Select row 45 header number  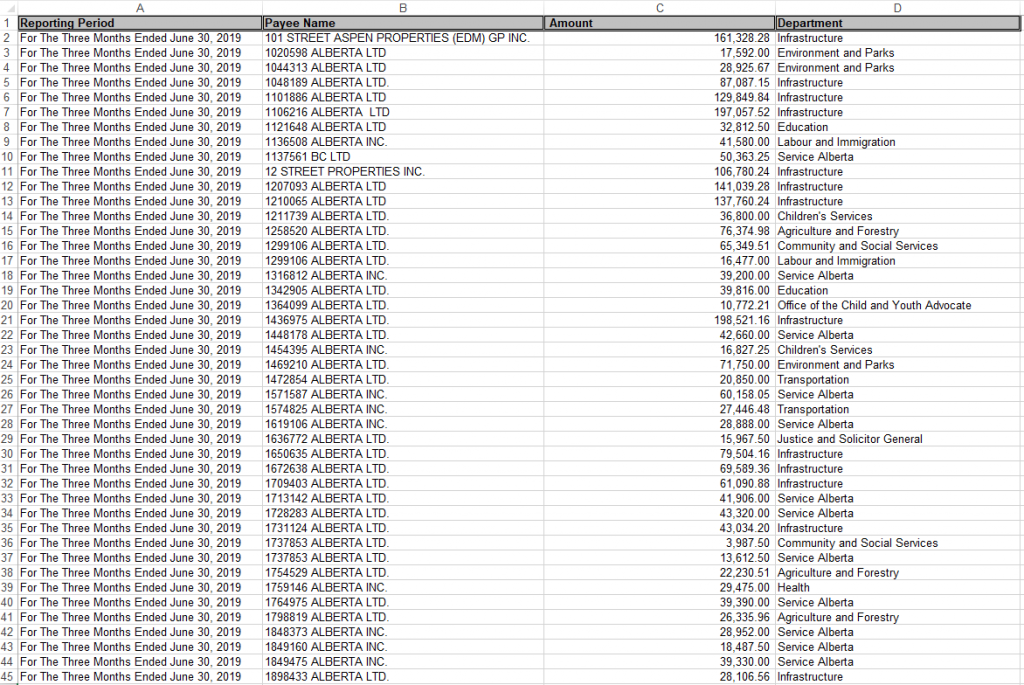point(8,677)
